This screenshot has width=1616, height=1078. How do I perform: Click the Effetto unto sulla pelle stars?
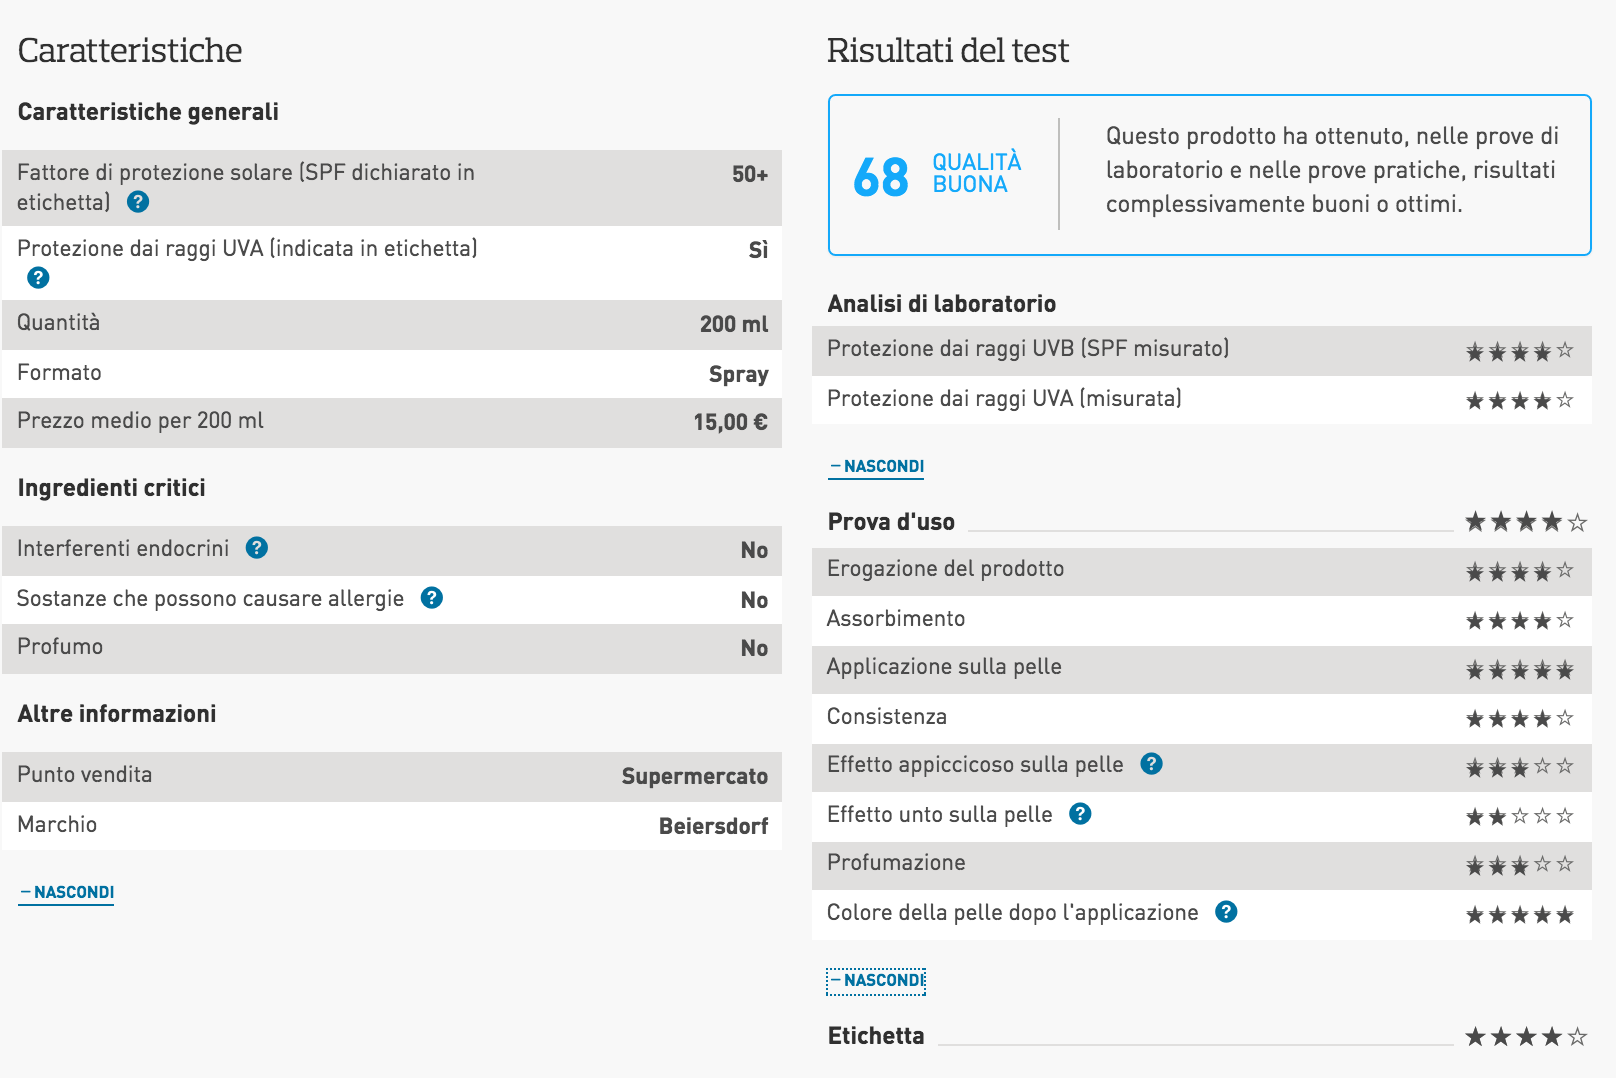coord(1520,816)
